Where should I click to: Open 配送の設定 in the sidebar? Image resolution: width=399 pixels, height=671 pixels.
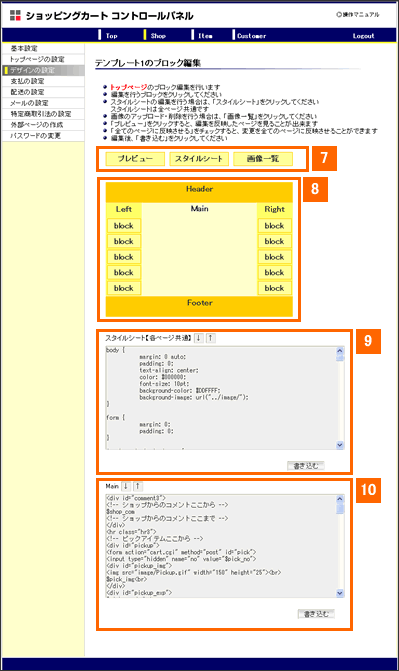(43, 92)
